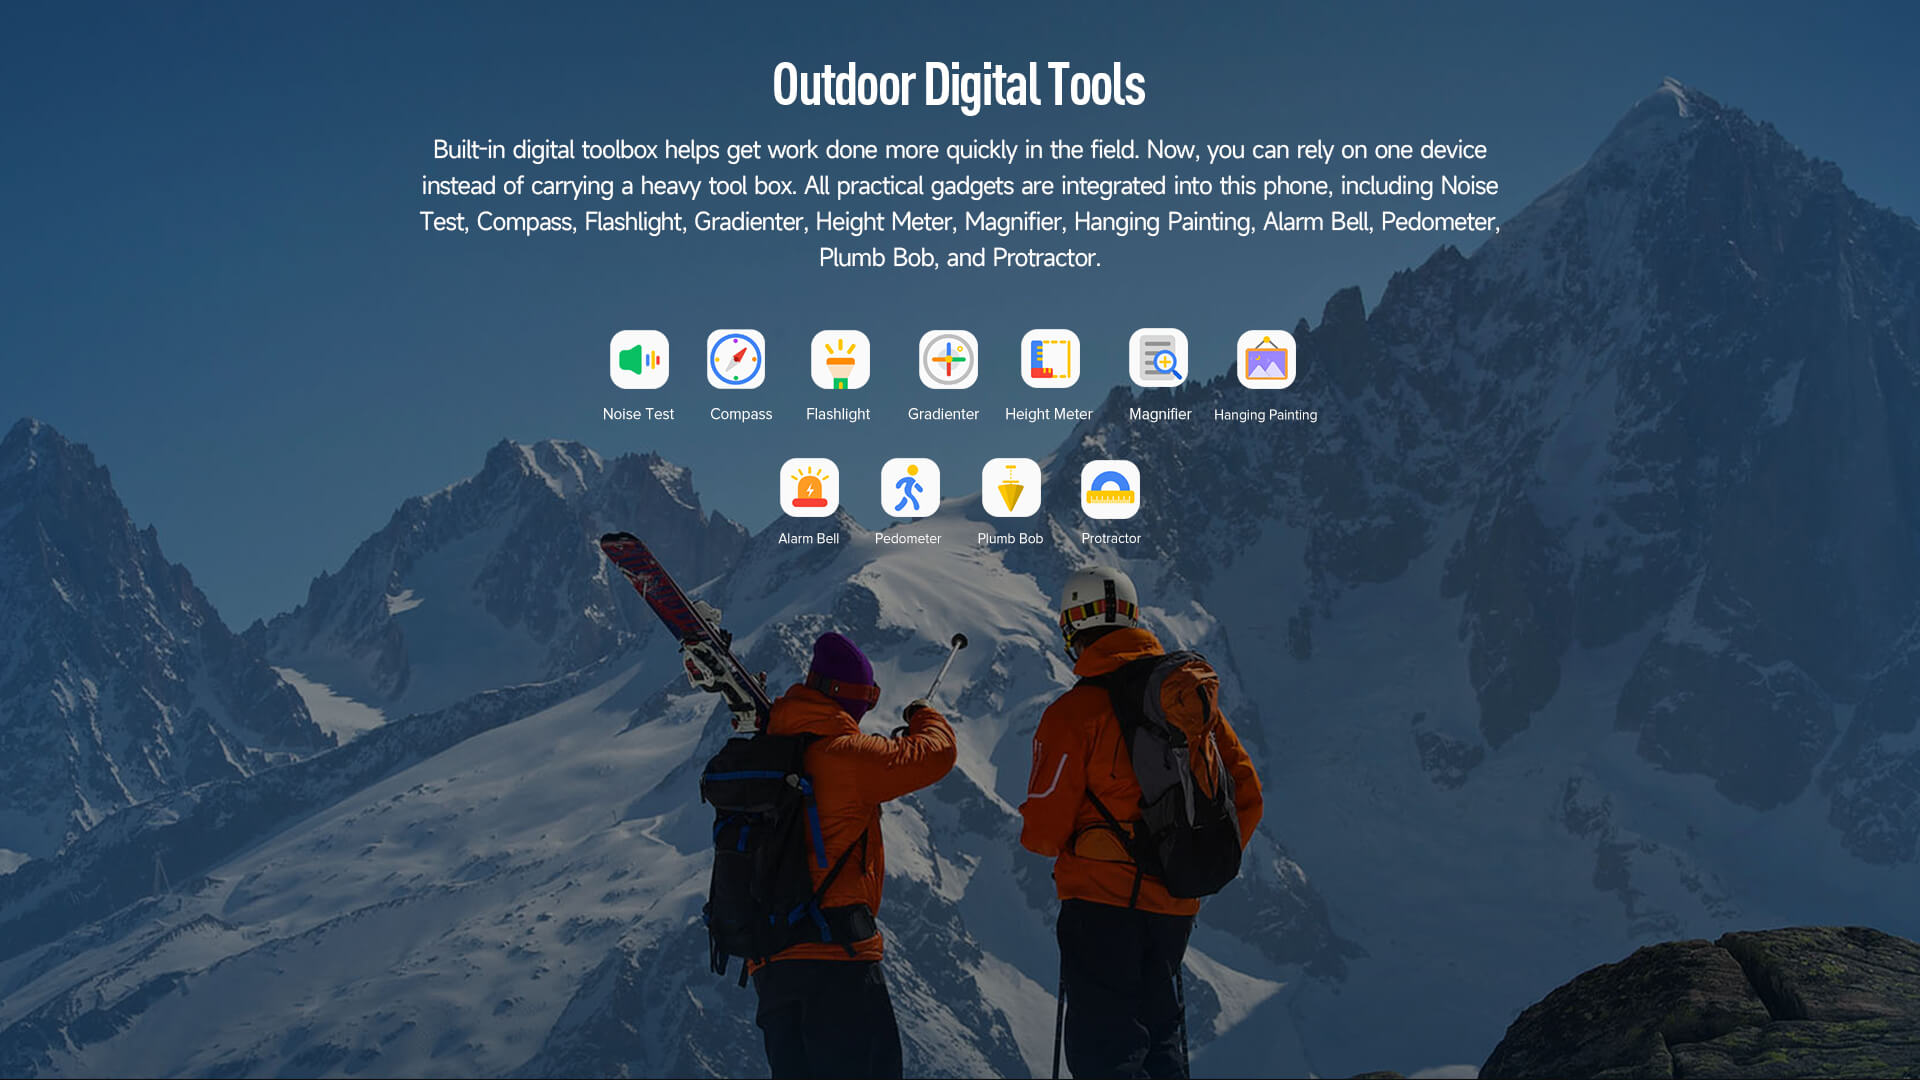
Task: Expand the Outdoor Digital Tools section
Action: coord(959,82)
